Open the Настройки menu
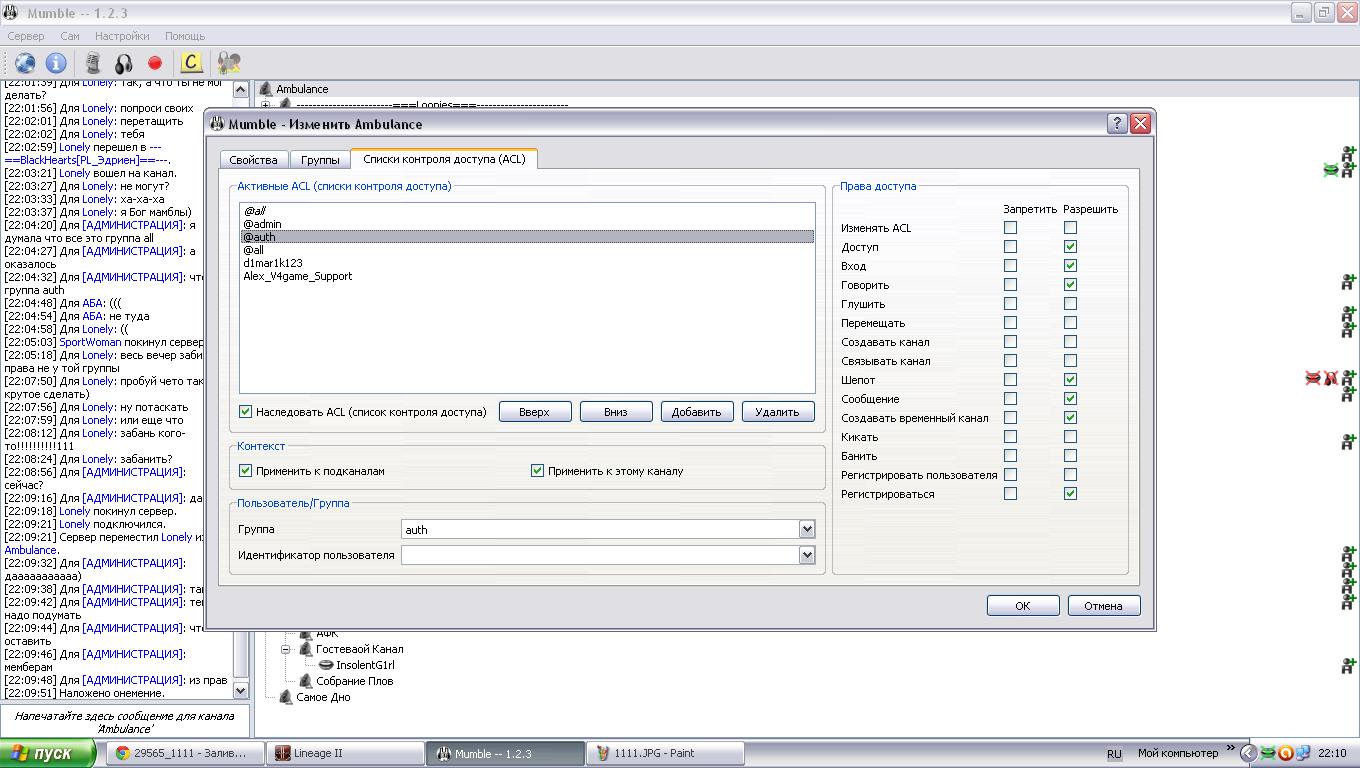1360x768 pixels. (x=122, y=36)
